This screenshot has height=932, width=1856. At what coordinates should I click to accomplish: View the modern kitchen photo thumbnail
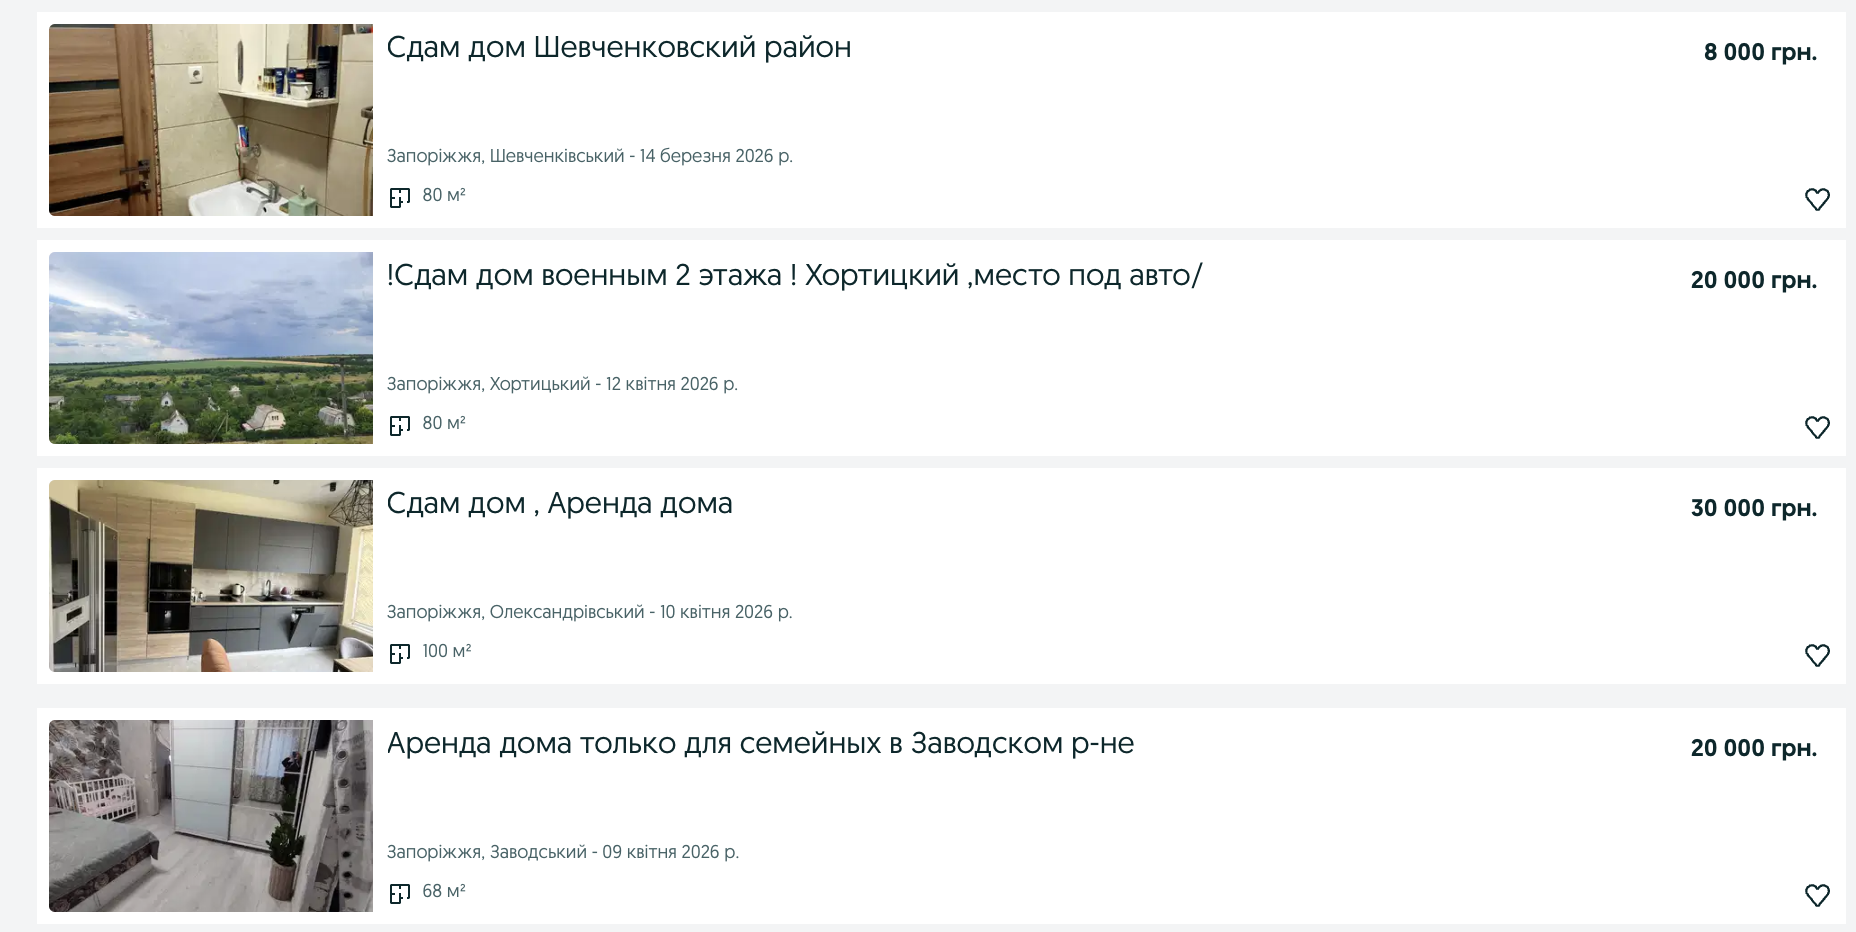pos(211,576)
